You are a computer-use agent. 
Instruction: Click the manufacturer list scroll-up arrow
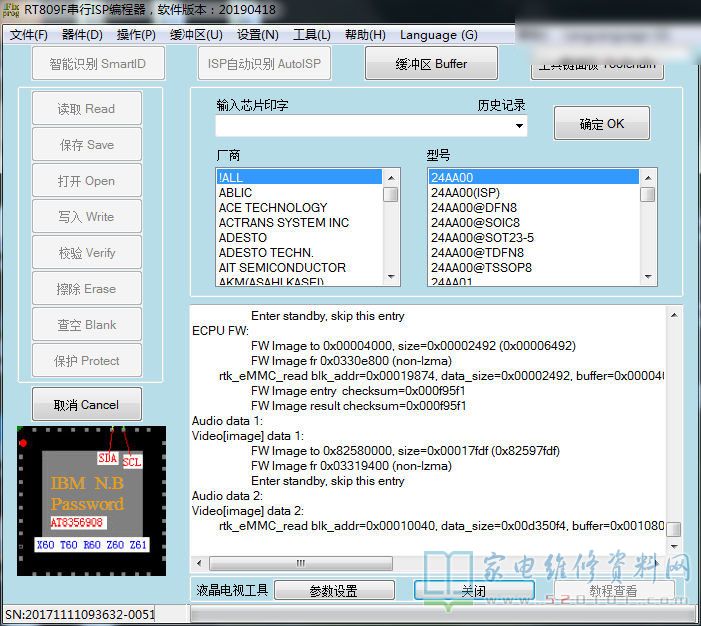click(391, 177)
